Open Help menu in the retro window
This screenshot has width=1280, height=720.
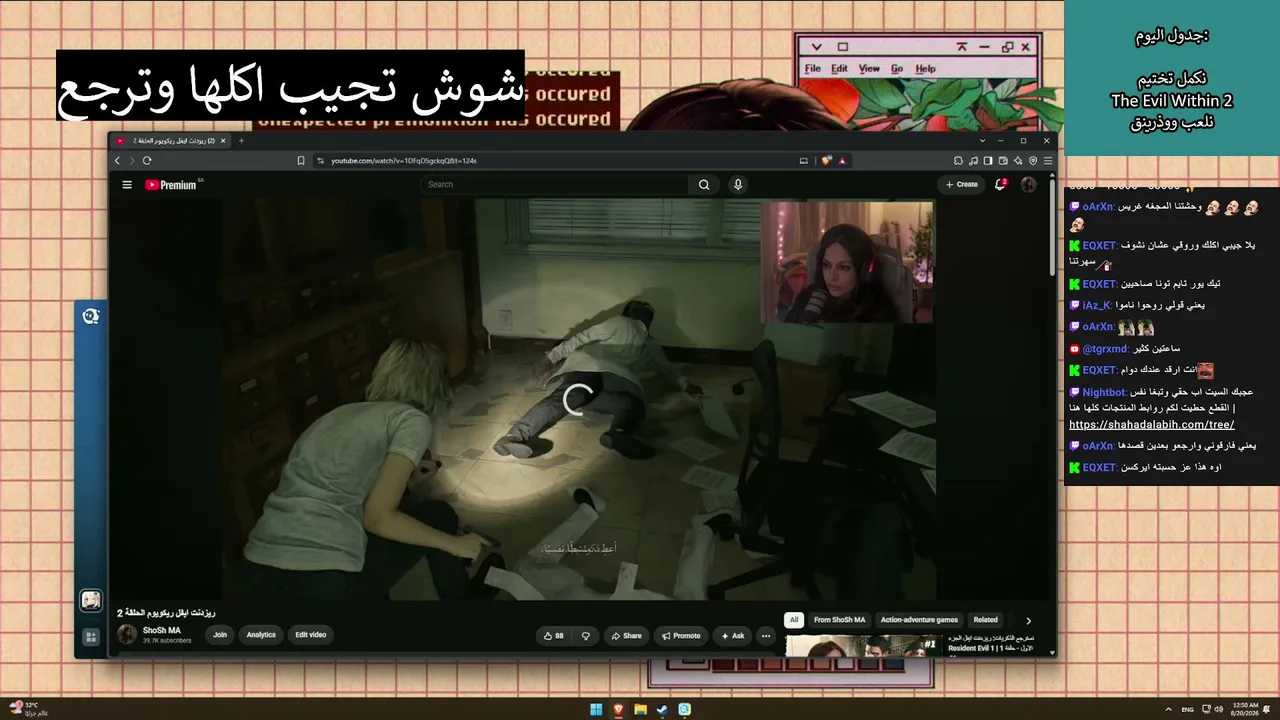pos(926,69)
